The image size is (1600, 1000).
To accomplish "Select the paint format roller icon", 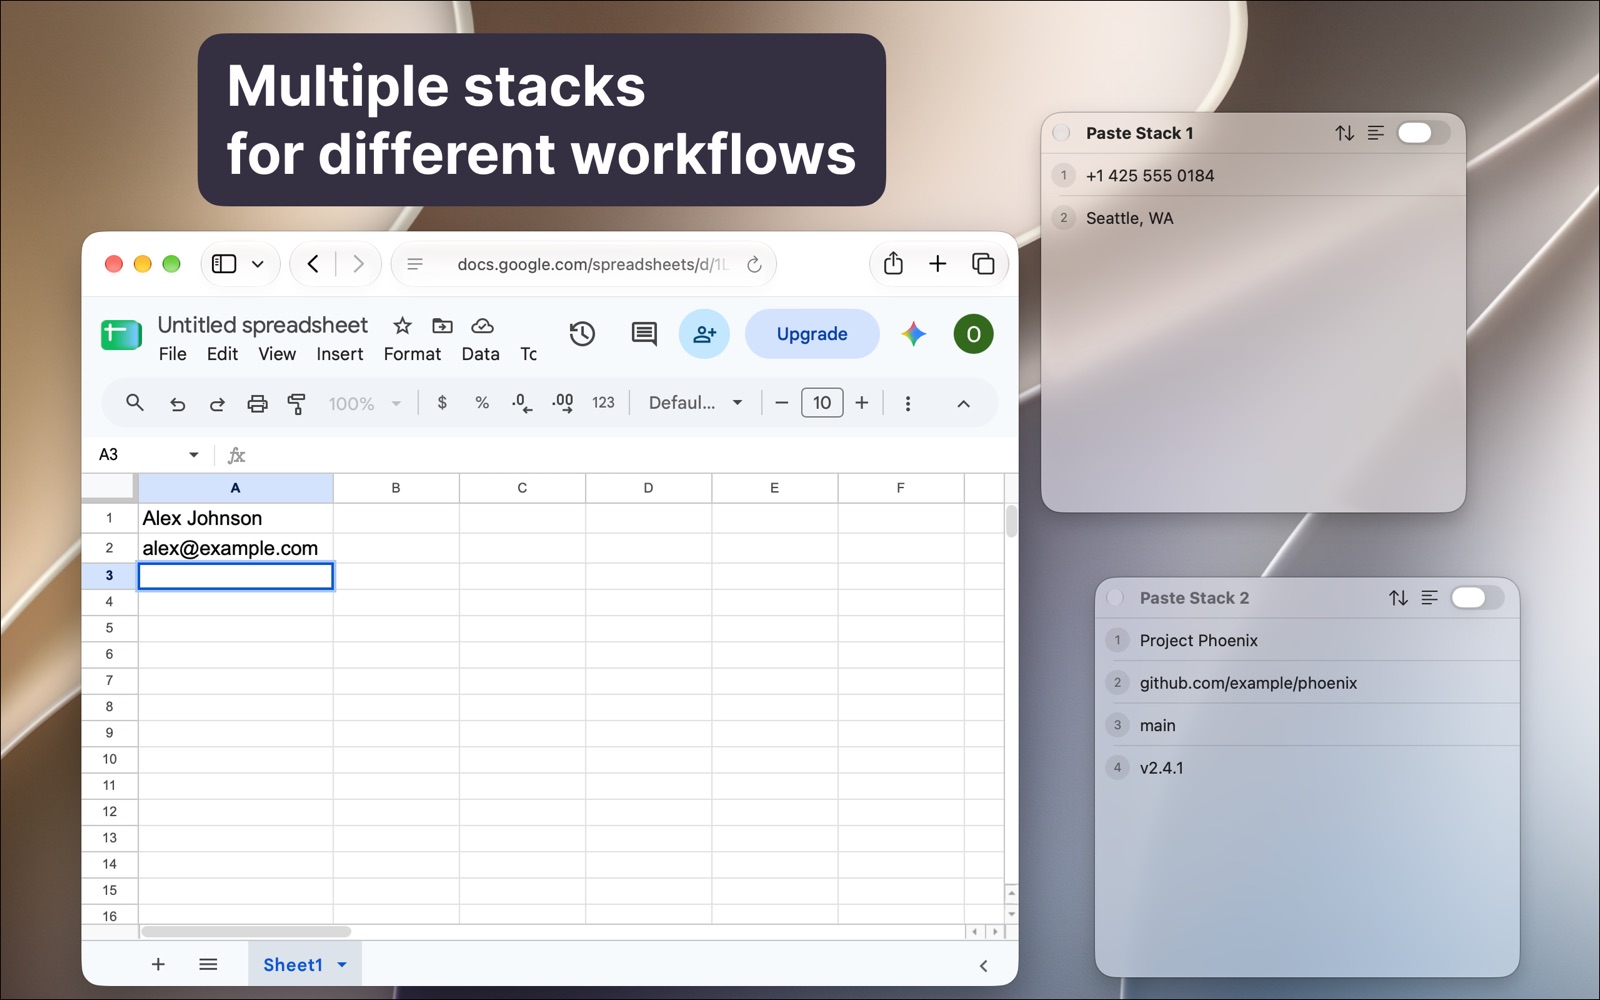I will click(x=296, y=404).
